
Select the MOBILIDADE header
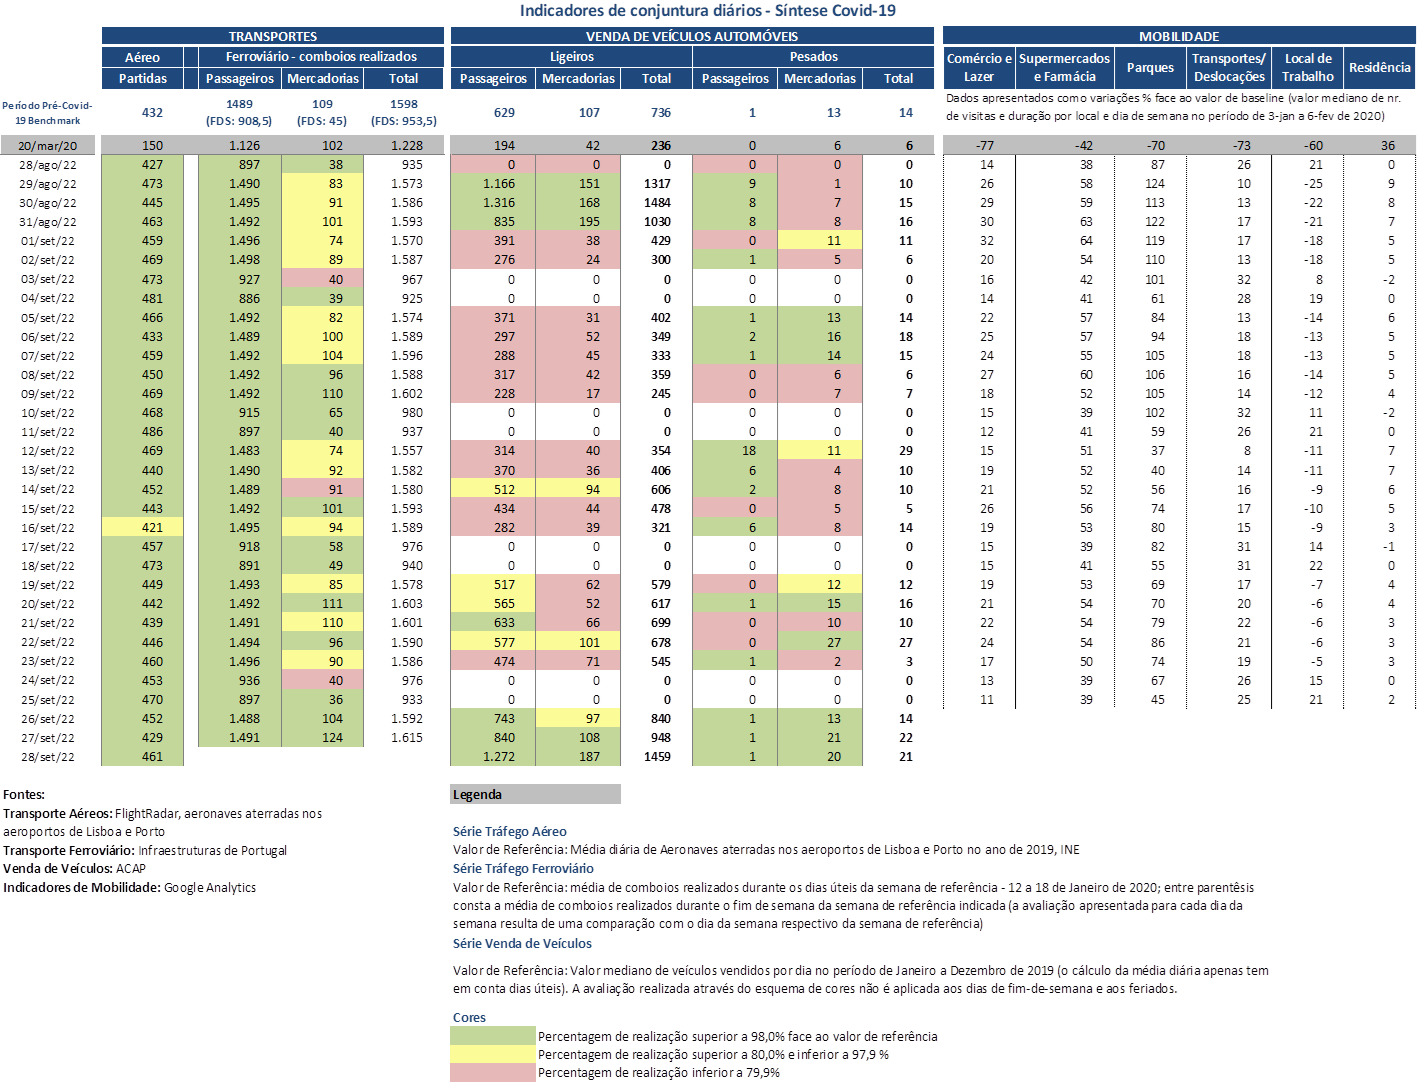click(x=1179, y=36)
